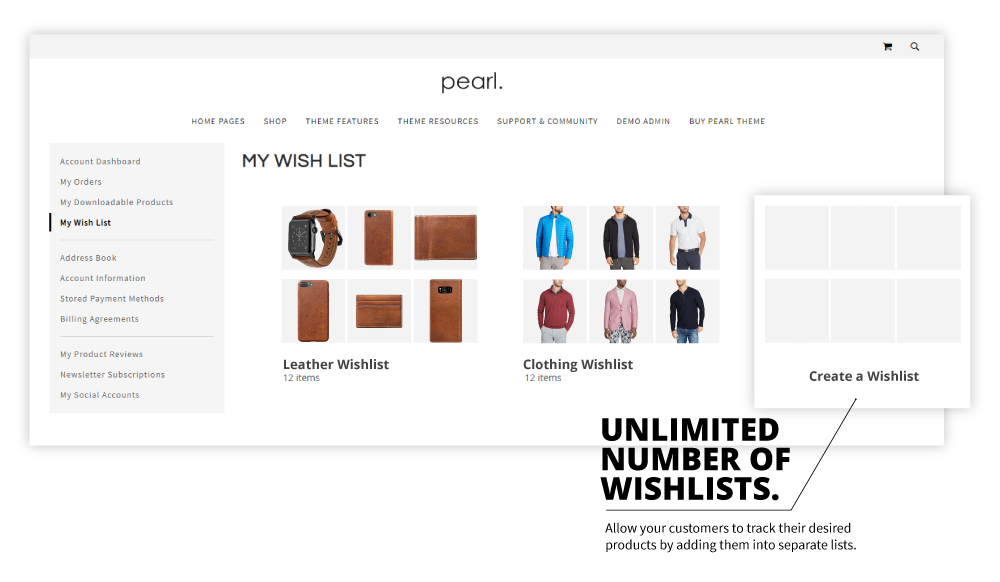Open the shopping cart icon
This screenshot has height=582, width=1000.
coord(887,47)
